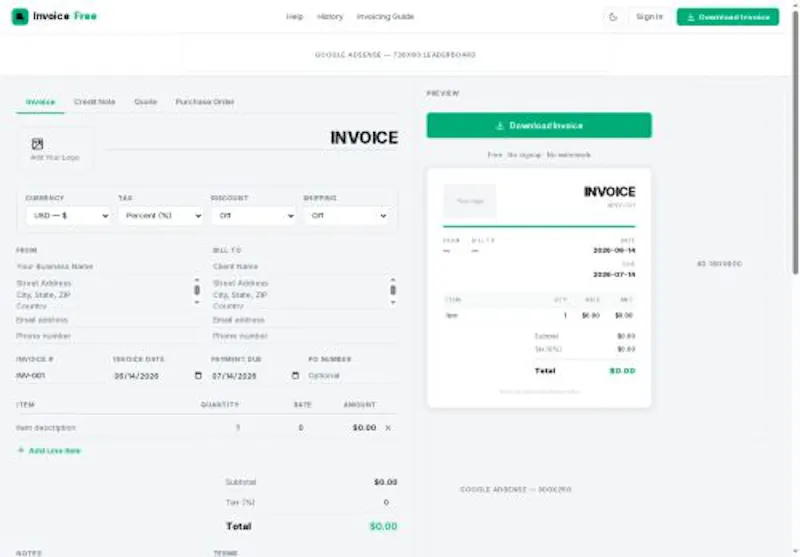Open the Invoicing Guide link
This screenshot has height=557, width=800.
point(385,17)
